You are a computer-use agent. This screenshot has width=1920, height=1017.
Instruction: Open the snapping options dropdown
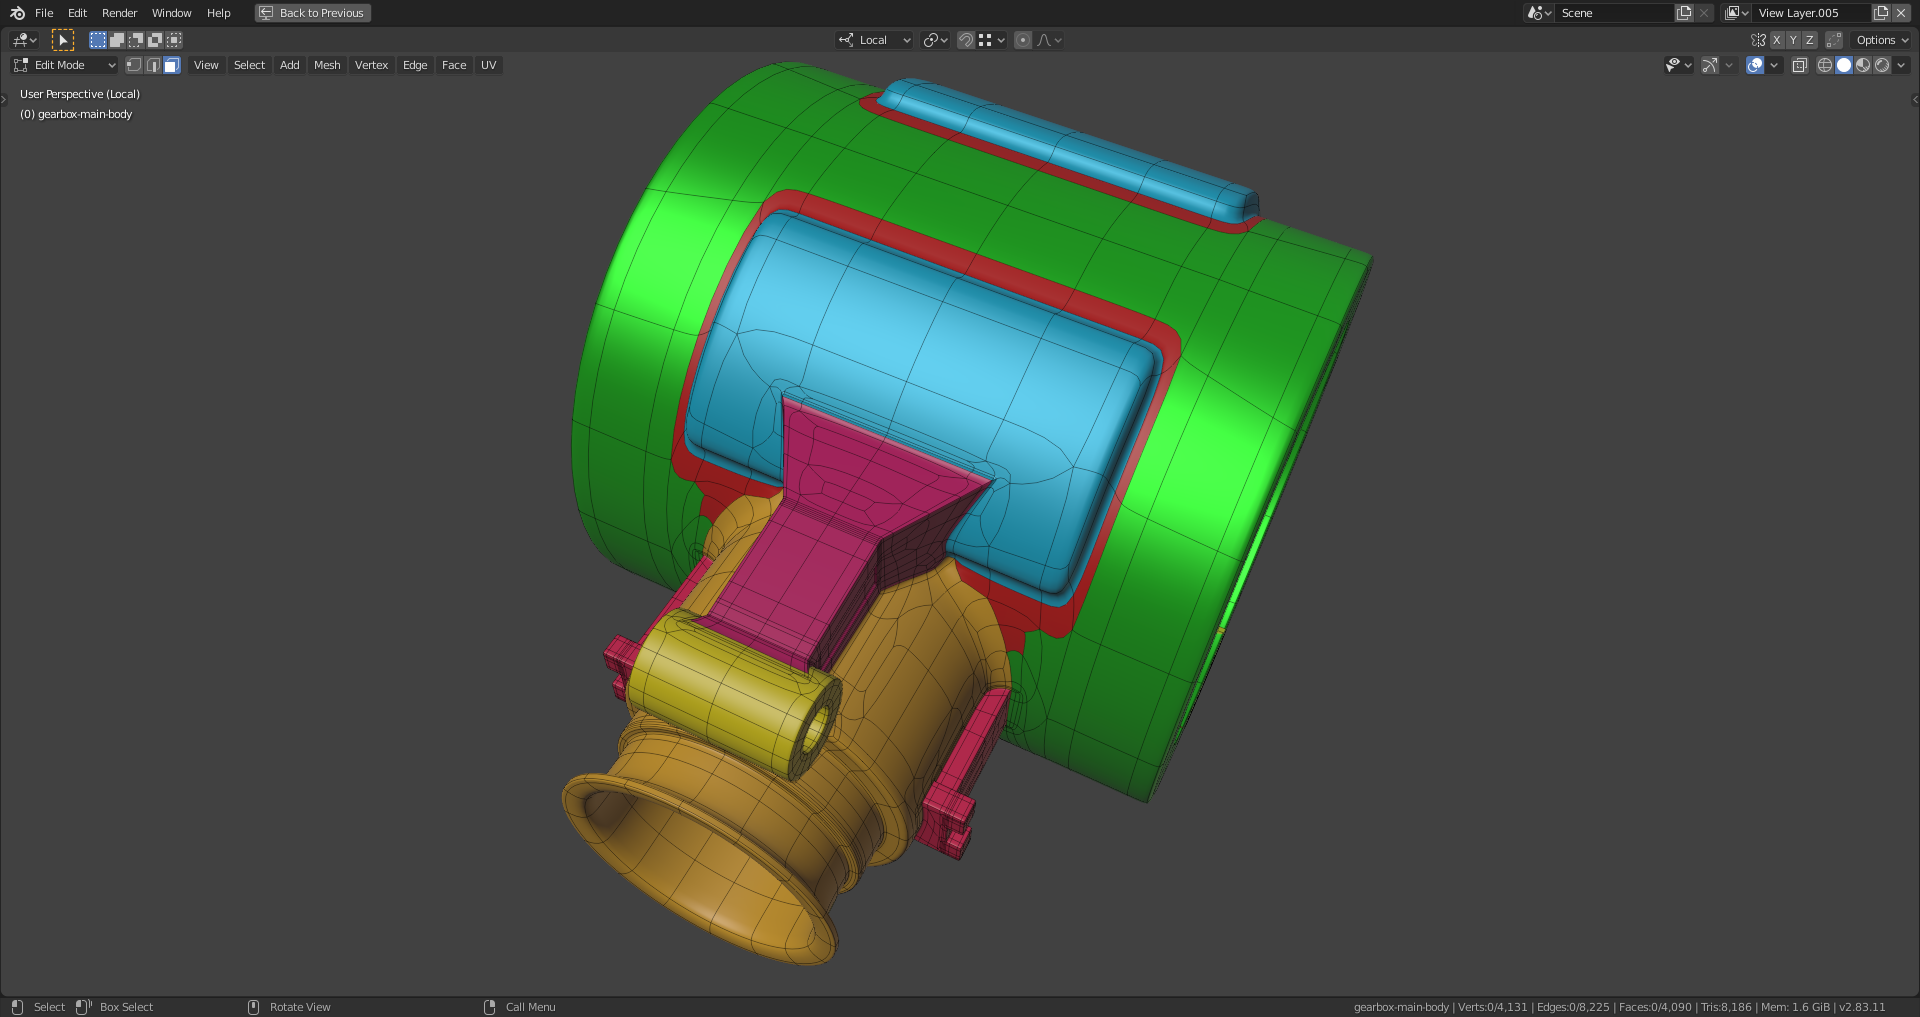pyautogui.click(x=992, y=40)
